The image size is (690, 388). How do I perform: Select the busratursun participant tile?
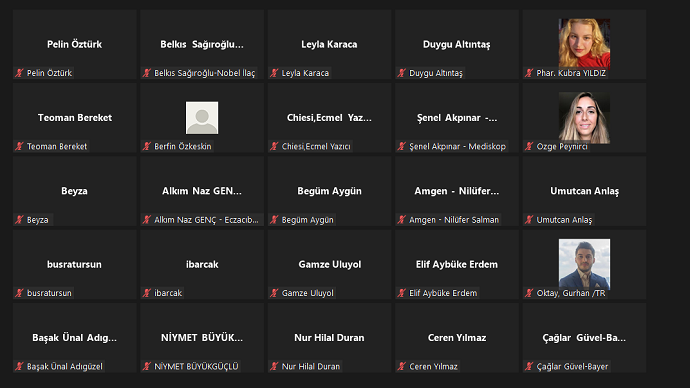click(x=74, y=264)
